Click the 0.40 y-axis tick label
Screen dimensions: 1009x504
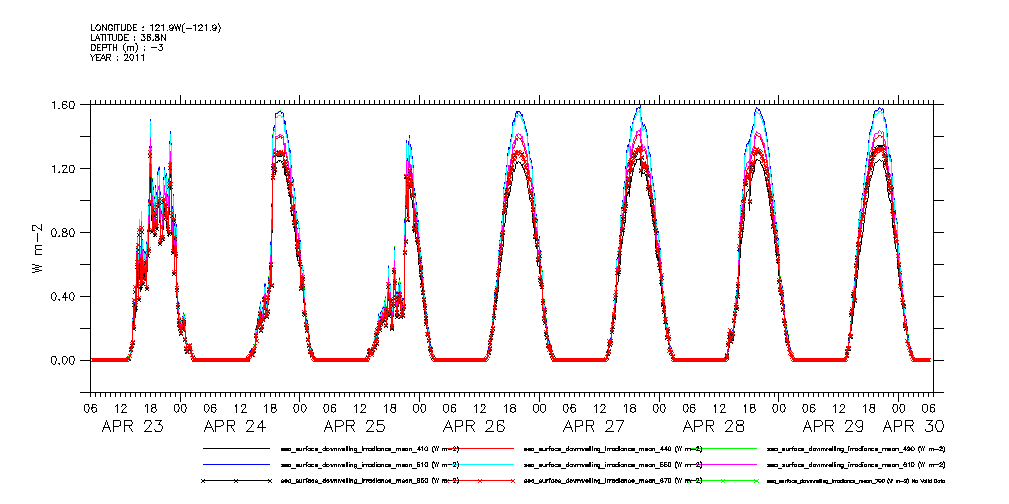[64, 297]
